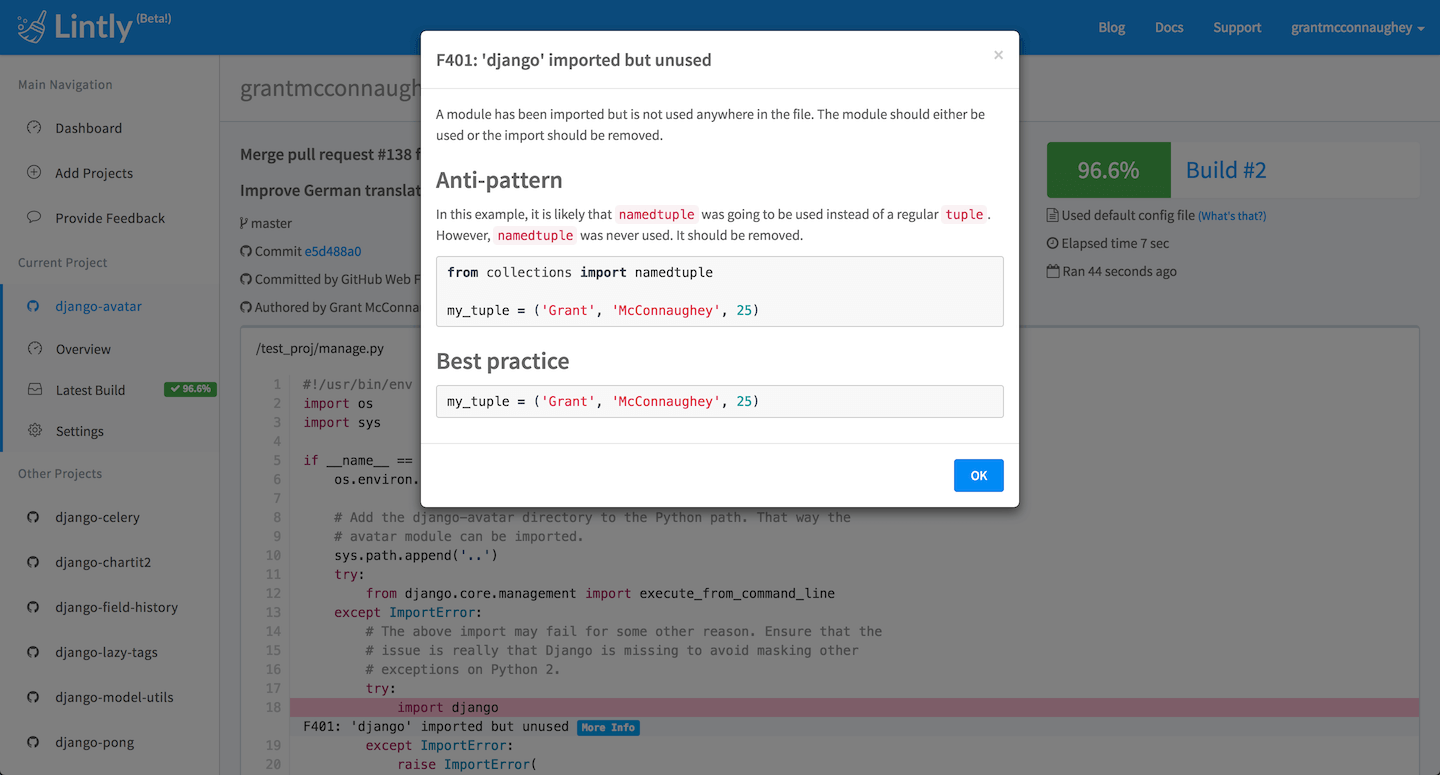Open Docs in the top navigation
Screen dimensions: 1440x775
click(x=1169, y=28)
